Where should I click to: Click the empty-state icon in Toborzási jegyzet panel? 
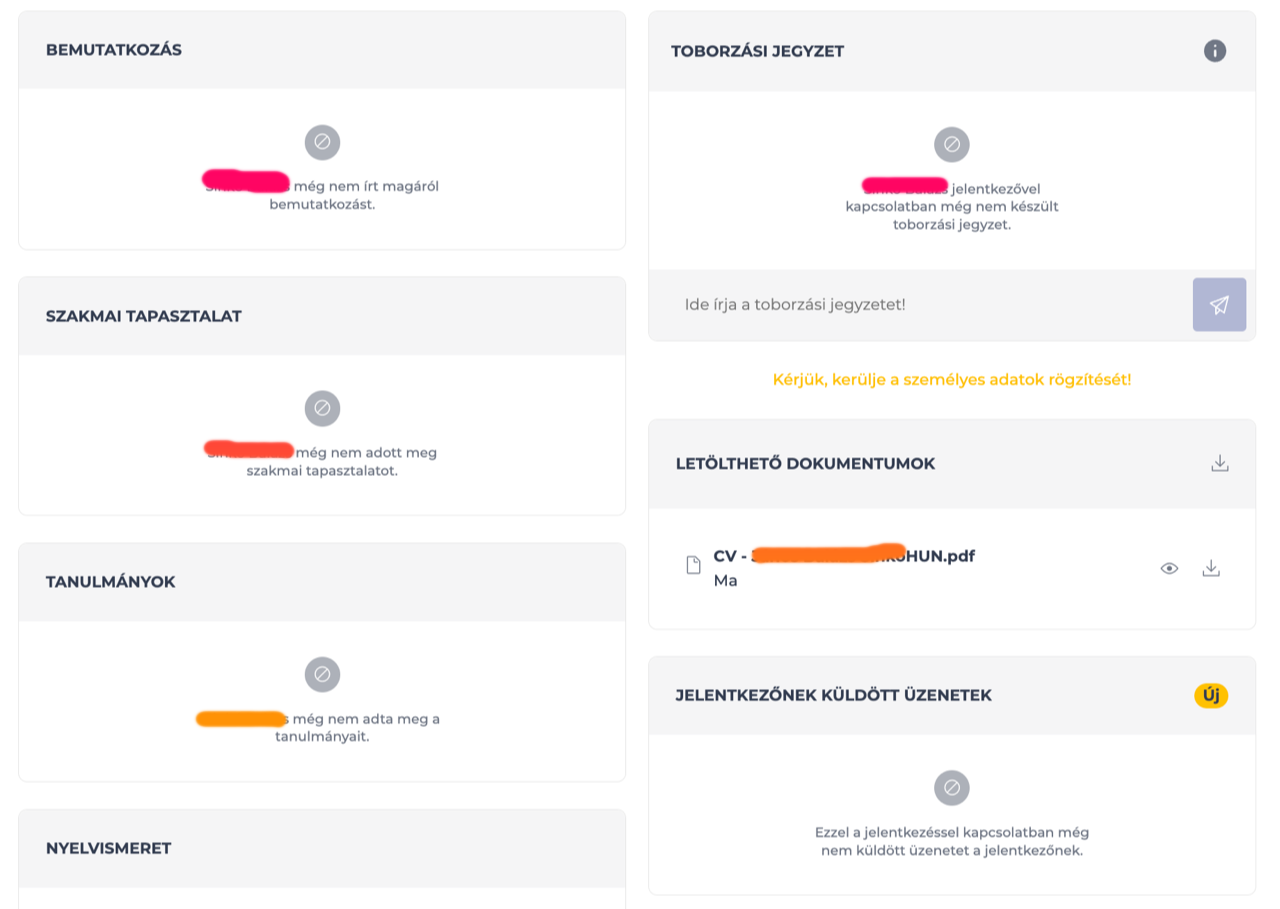pyautogui.click(x=952, y=144)
